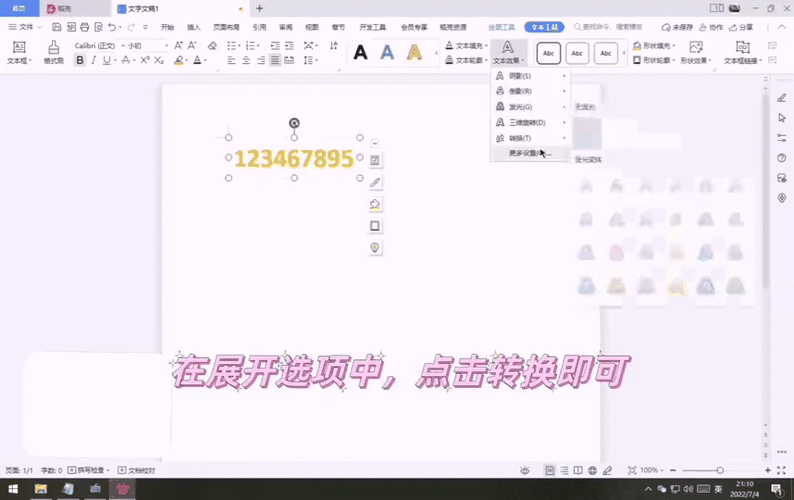Toggle justified alignment
Screen dimensions: 794x500
[x=275, y=60]
